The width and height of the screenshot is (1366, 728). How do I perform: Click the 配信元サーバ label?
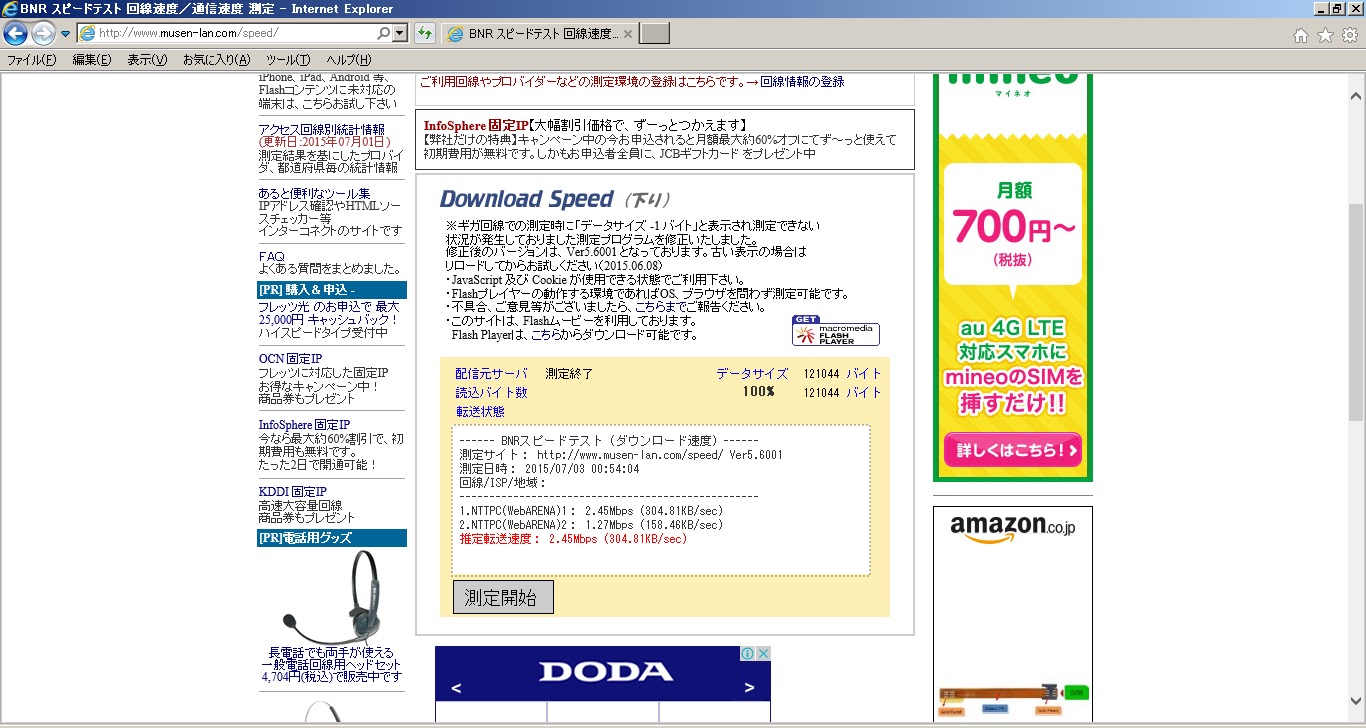(x=491, y=373)
